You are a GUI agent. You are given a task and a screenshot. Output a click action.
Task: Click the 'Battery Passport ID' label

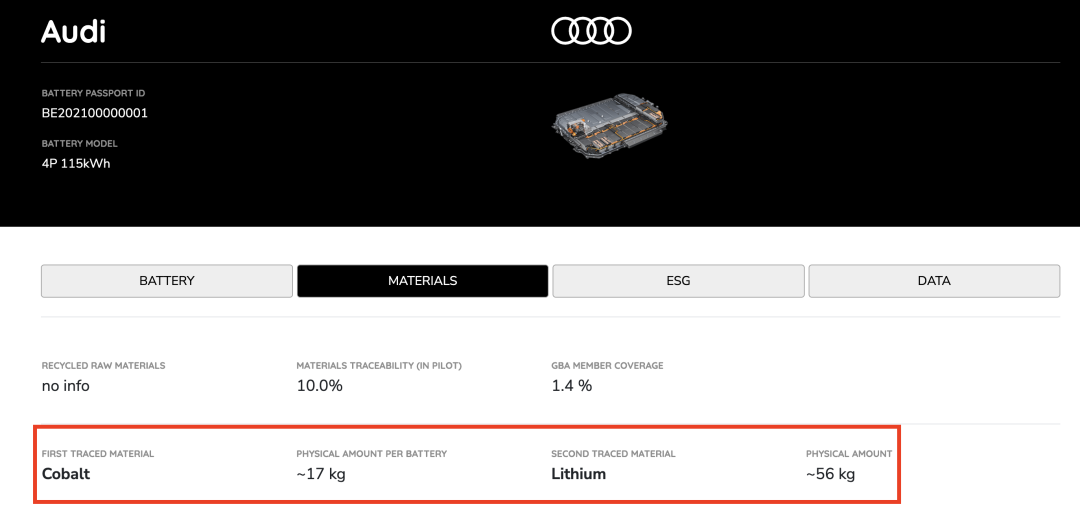93,93
